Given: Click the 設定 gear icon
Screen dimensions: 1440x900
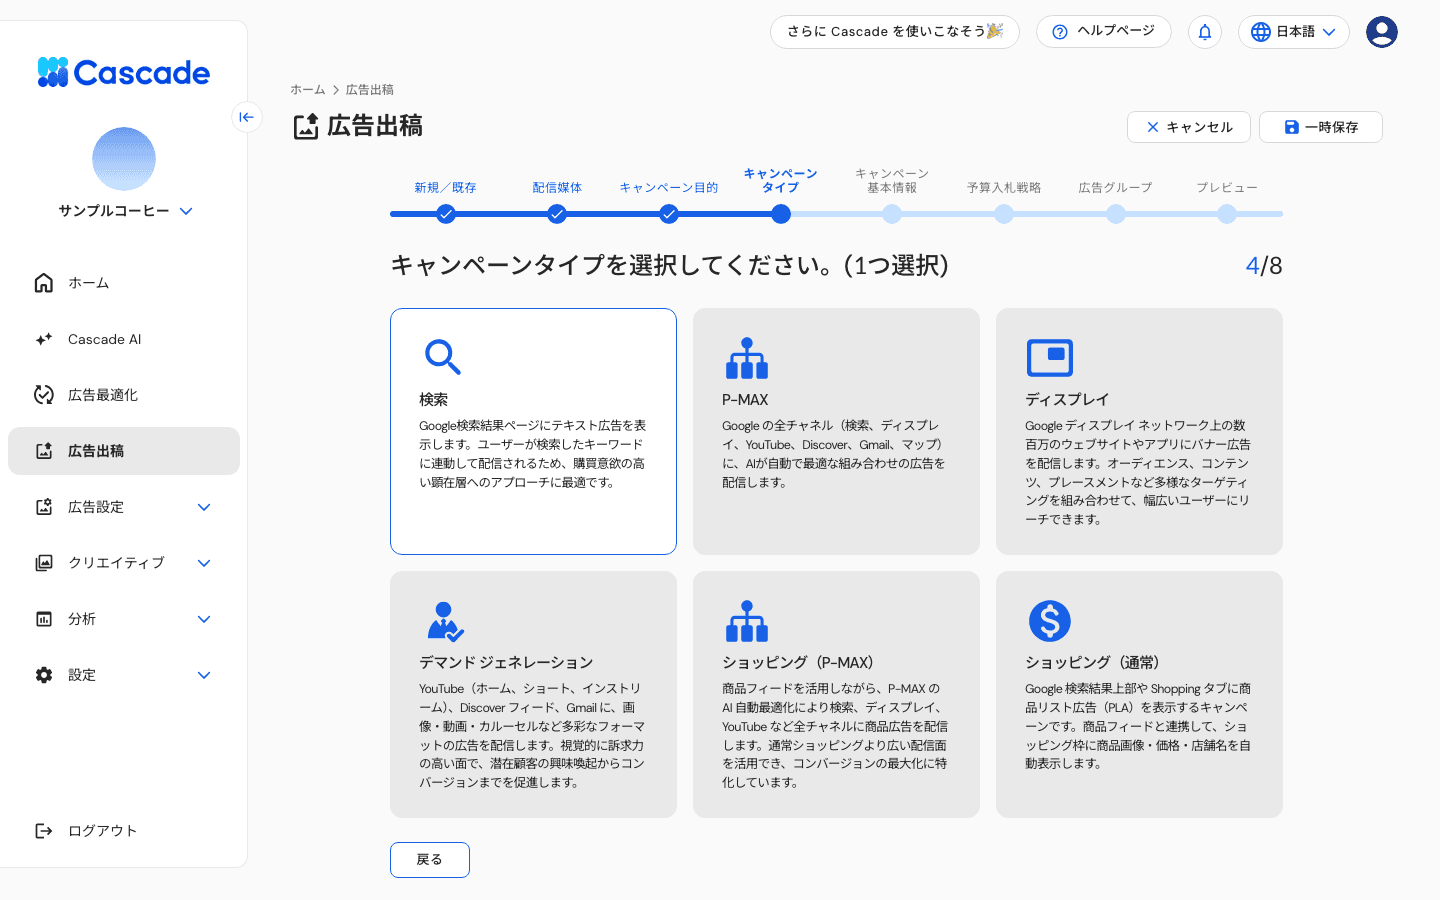Looking at the screenshot, I should pyautogui.click(x=44, y=675).
